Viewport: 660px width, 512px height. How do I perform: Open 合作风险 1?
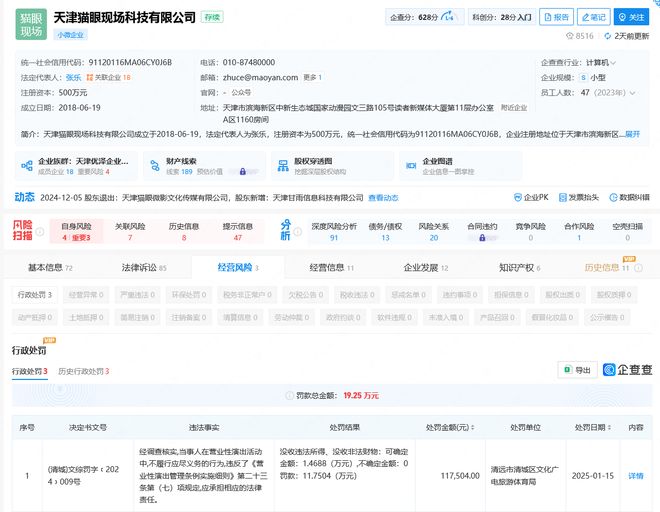coord(579,232)
